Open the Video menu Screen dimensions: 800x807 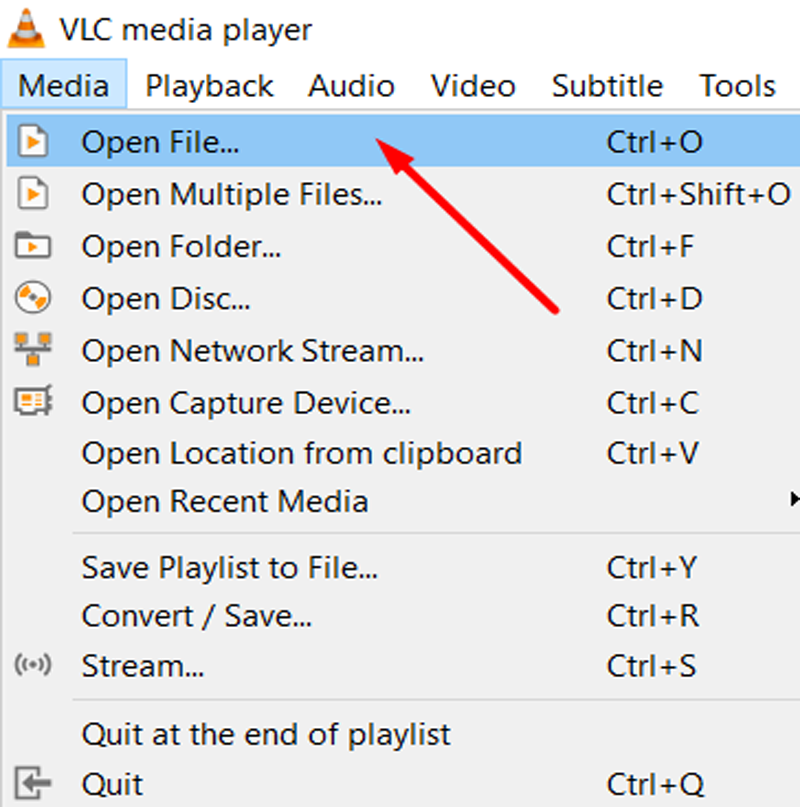(472, 86)
